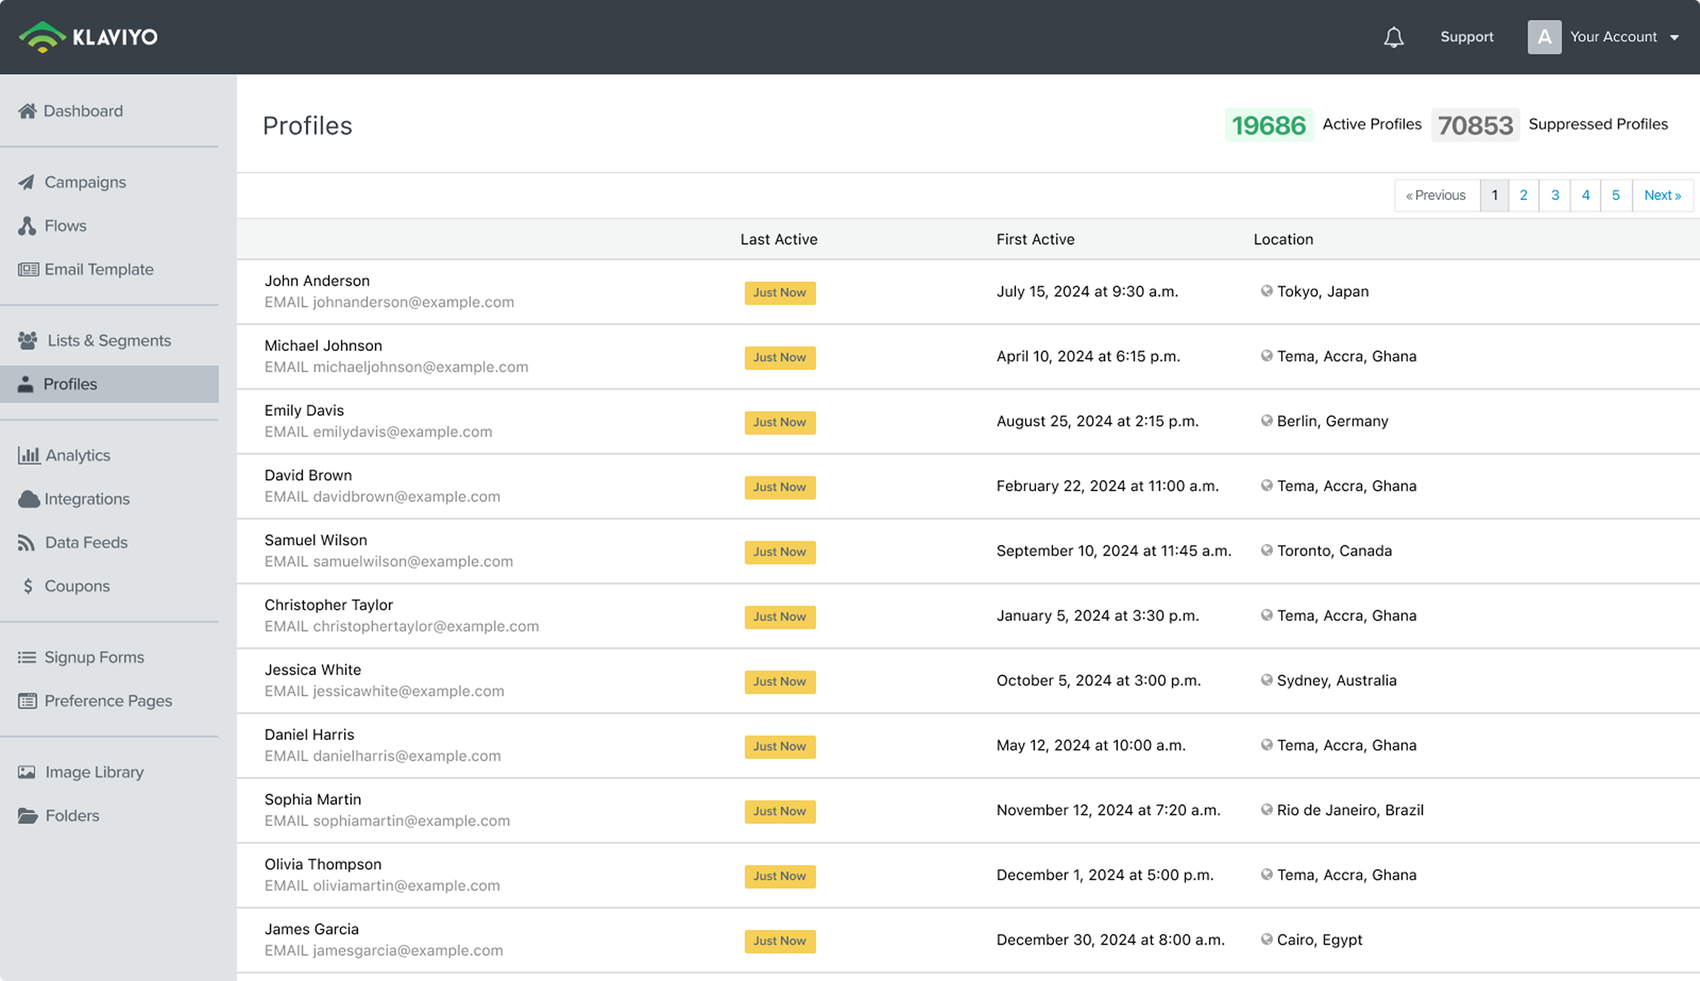This screenshot has height=981, width=1700.
Task: Click Just Now badge for John Anderson
Action: pyautogui.click(x=780, y=293)
